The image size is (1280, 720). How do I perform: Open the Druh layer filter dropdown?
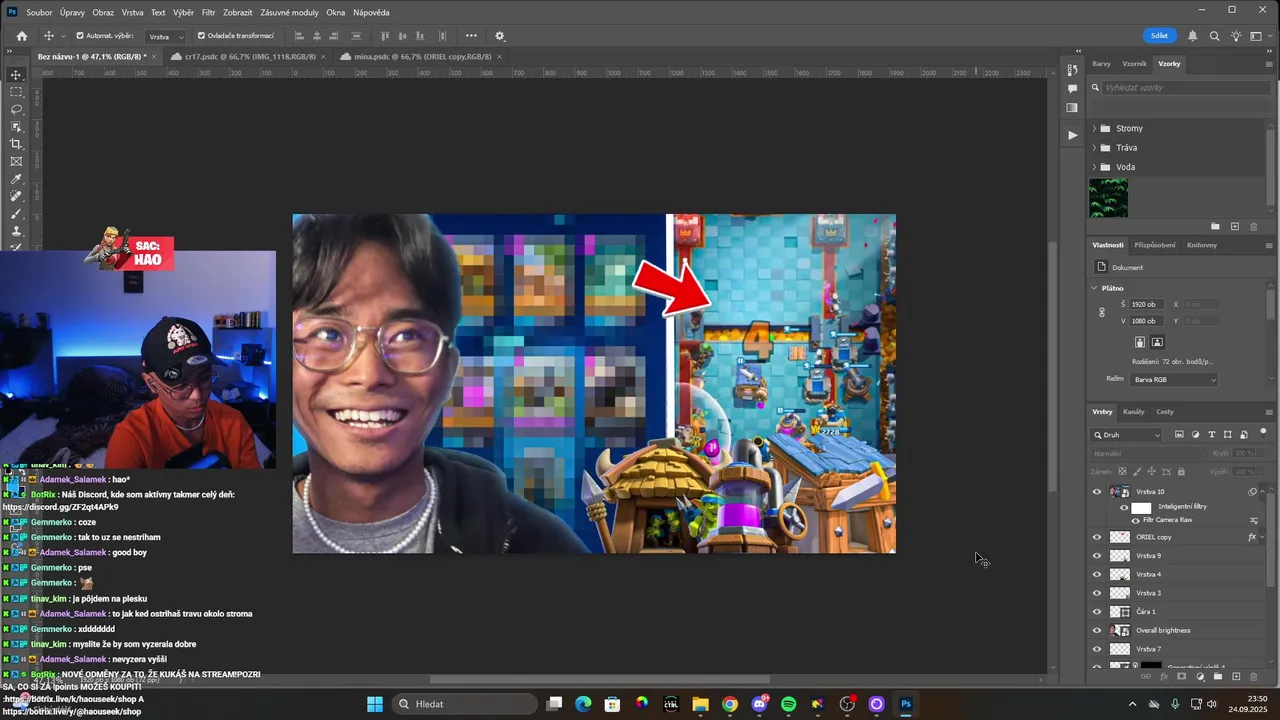point(1128,435)
